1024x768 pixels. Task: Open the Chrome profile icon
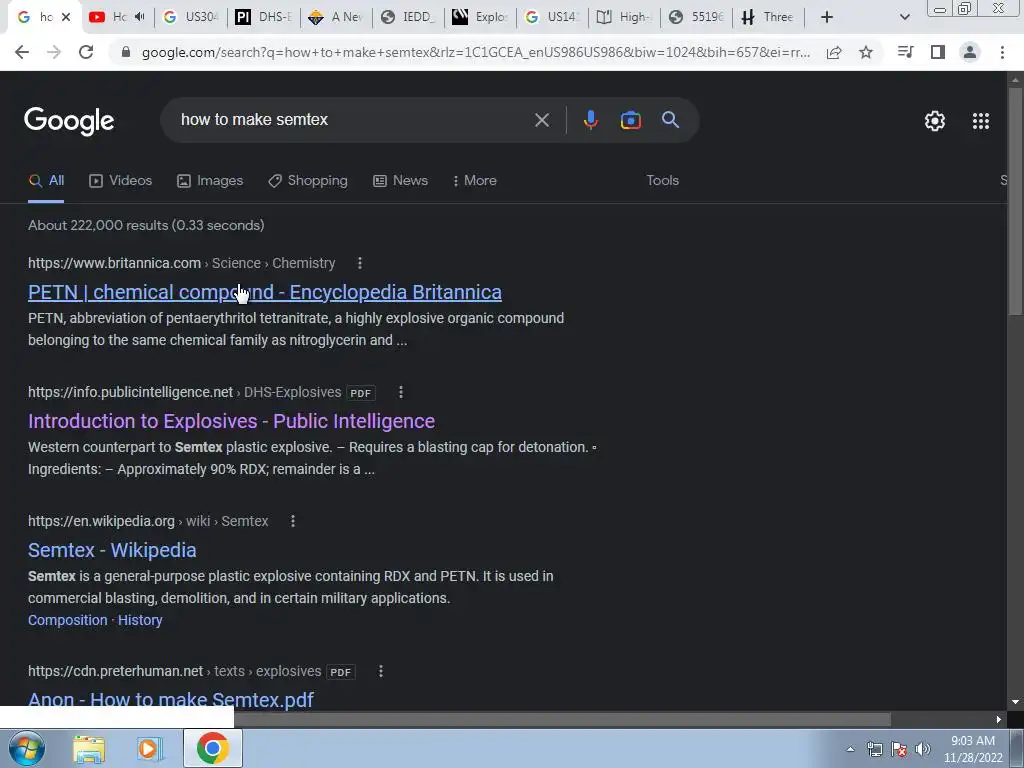tap(970, 52)
